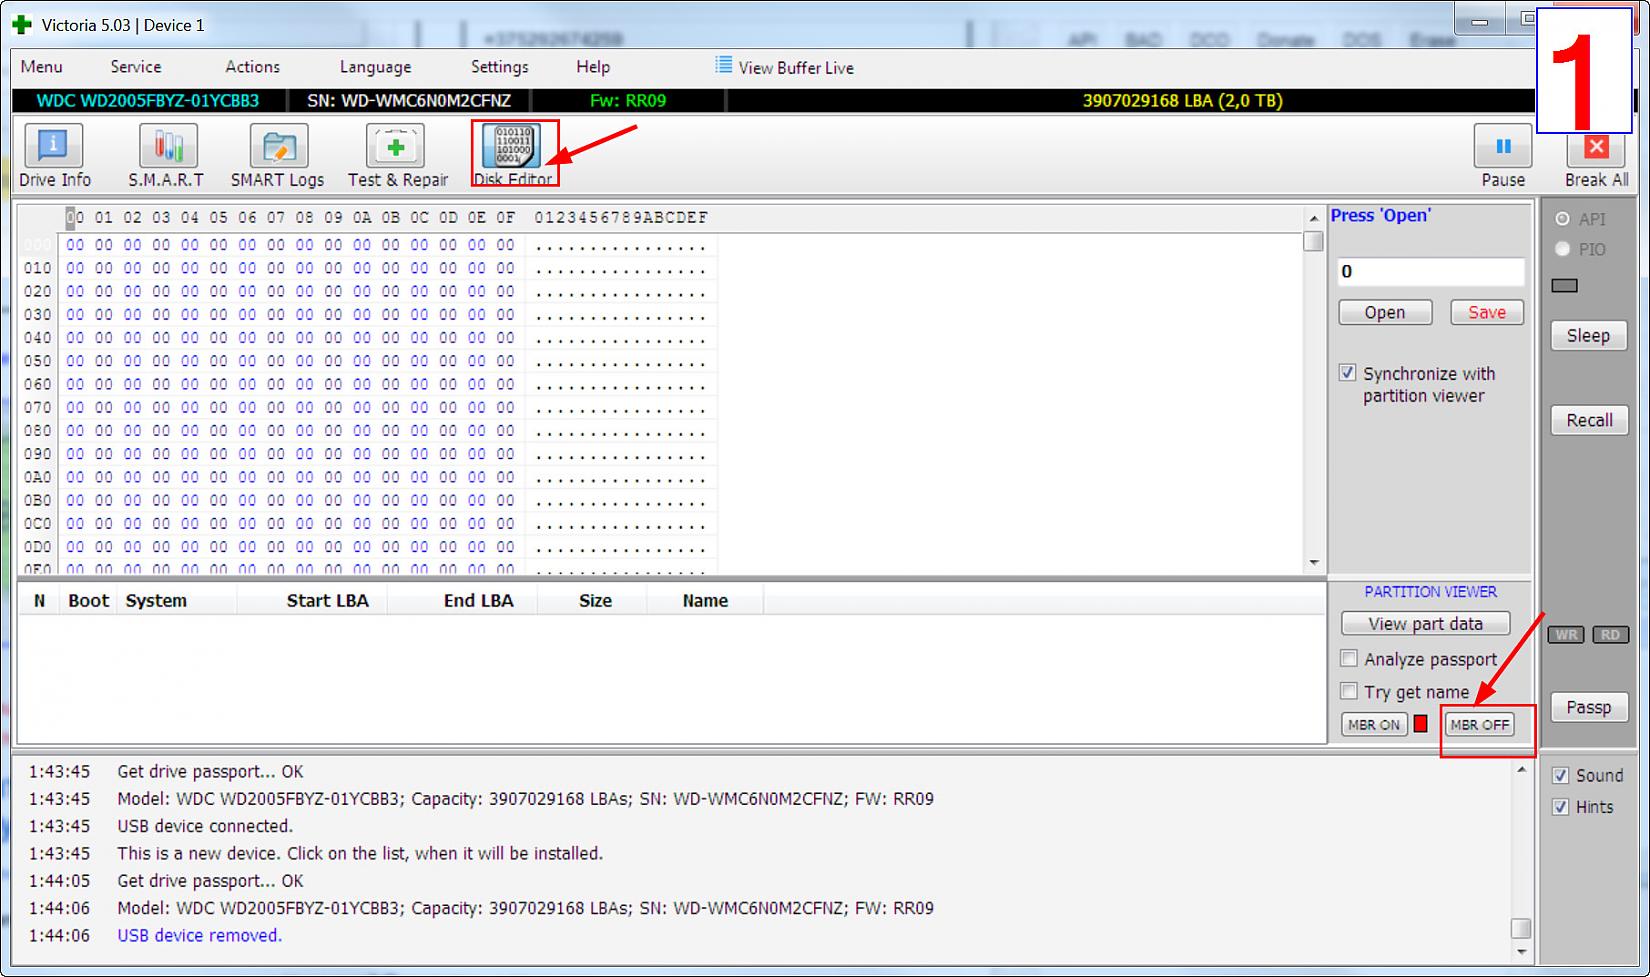
Task: Click the Pause toolbar button
Action: click(1503, 157)
